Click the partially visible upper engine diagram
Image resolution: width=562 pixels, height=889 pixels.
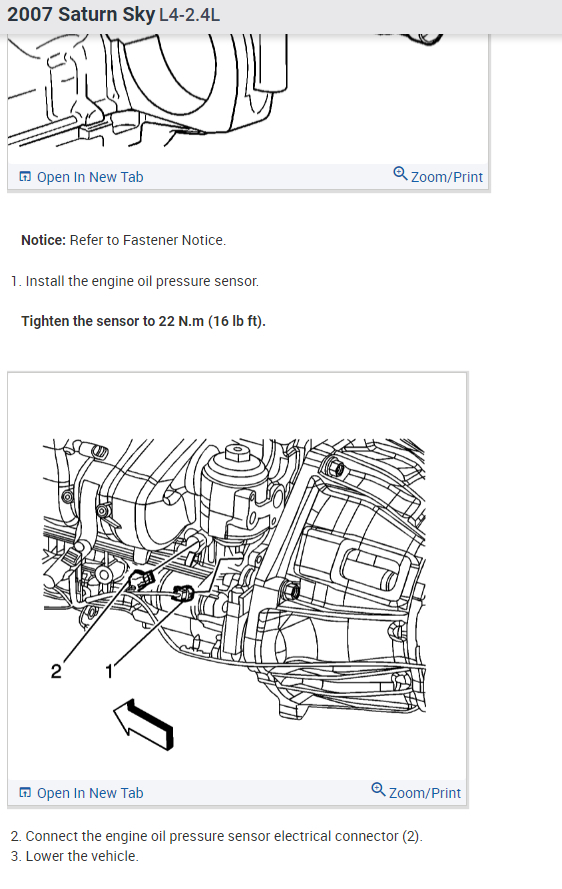(x=248, y=91)
